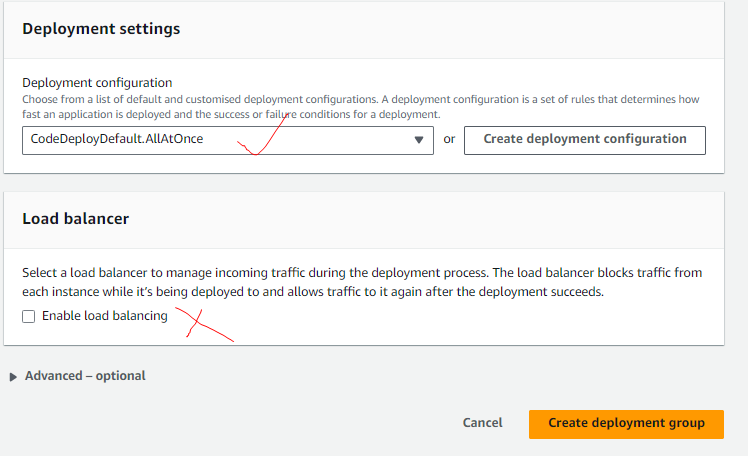Click the red X annotation mark
Screen dimensions: 748x456
coord(205,324)
